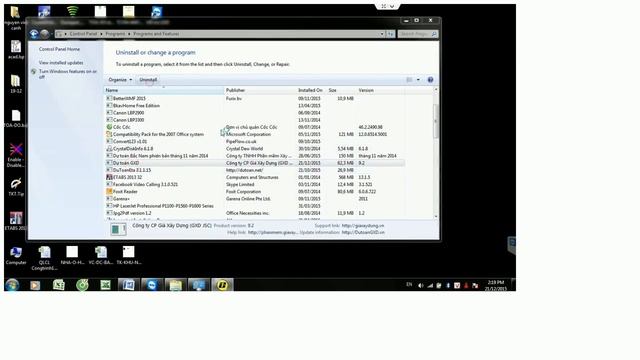Select the Jpg2Pdf version 1.2 row
The height and width of the screenshot is (360, 640).
pyautogui.click(x=255, y=213)
